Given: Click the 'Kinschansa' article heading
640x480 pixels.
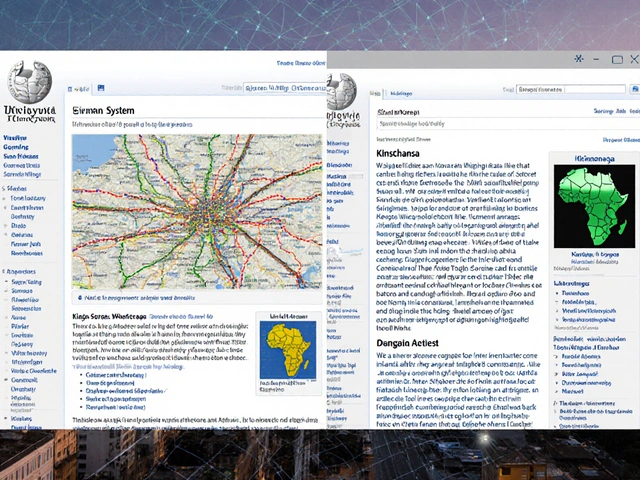Looking at the screenshot, I should (398, 153).
